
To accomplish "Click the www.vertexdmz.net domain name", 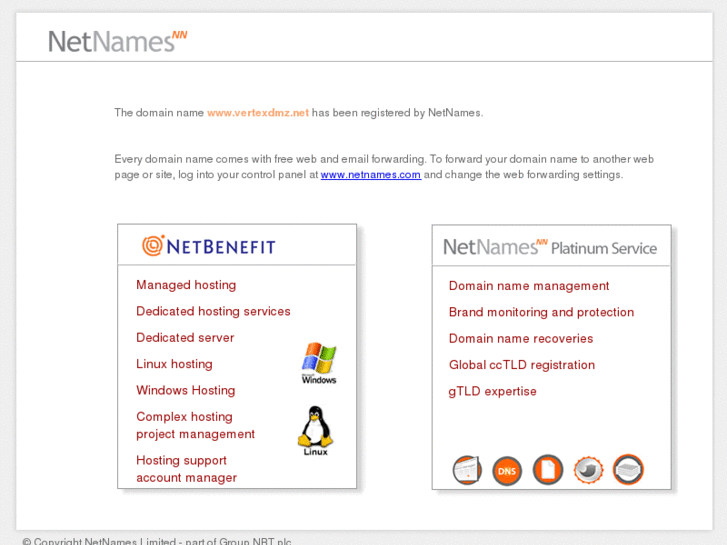I will coord(258,113).
